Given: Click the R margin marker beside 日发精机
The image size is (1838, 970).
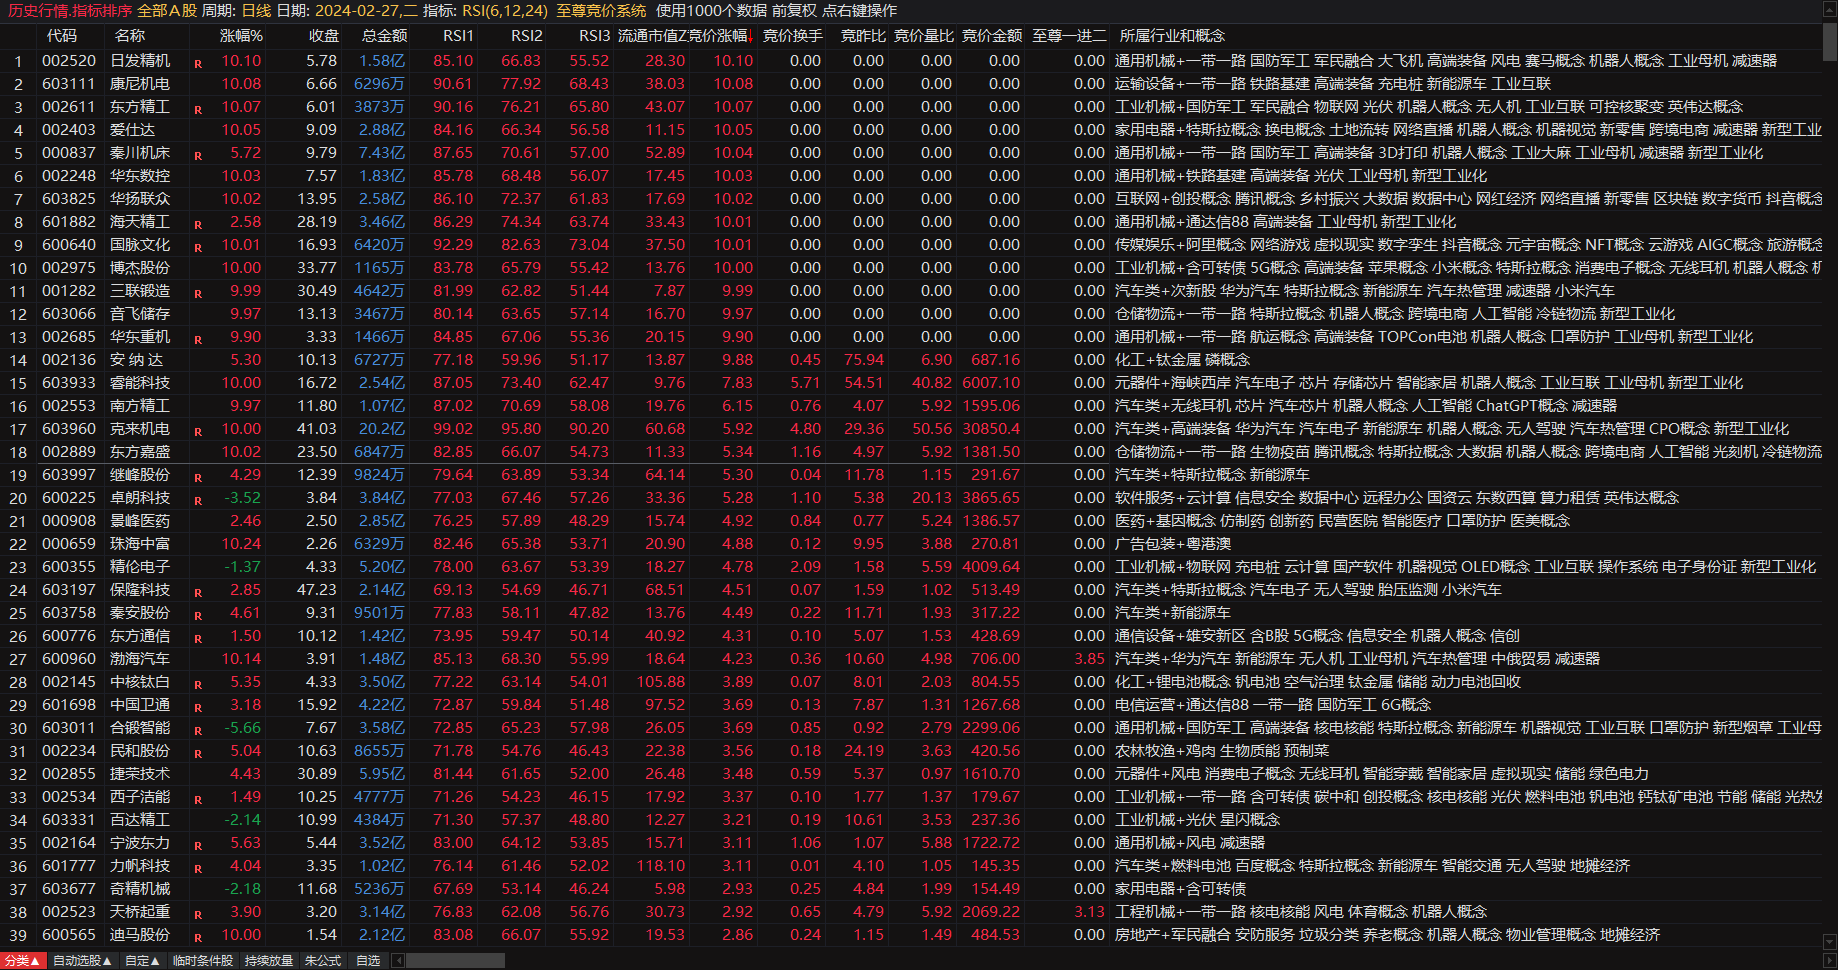Looking at the screenshot, I should pos(198,64).
